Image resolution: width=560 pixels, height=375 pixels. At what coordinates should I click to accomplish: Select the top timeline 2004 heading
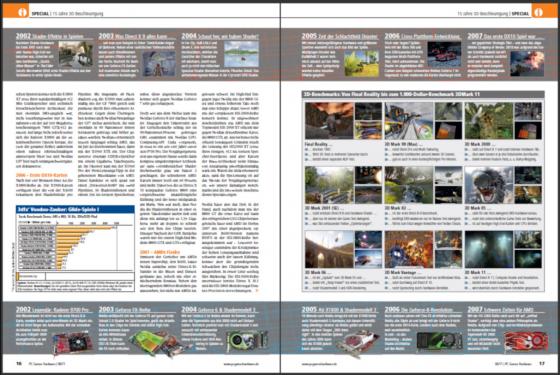pyautogui.click(x=220, y=36)
